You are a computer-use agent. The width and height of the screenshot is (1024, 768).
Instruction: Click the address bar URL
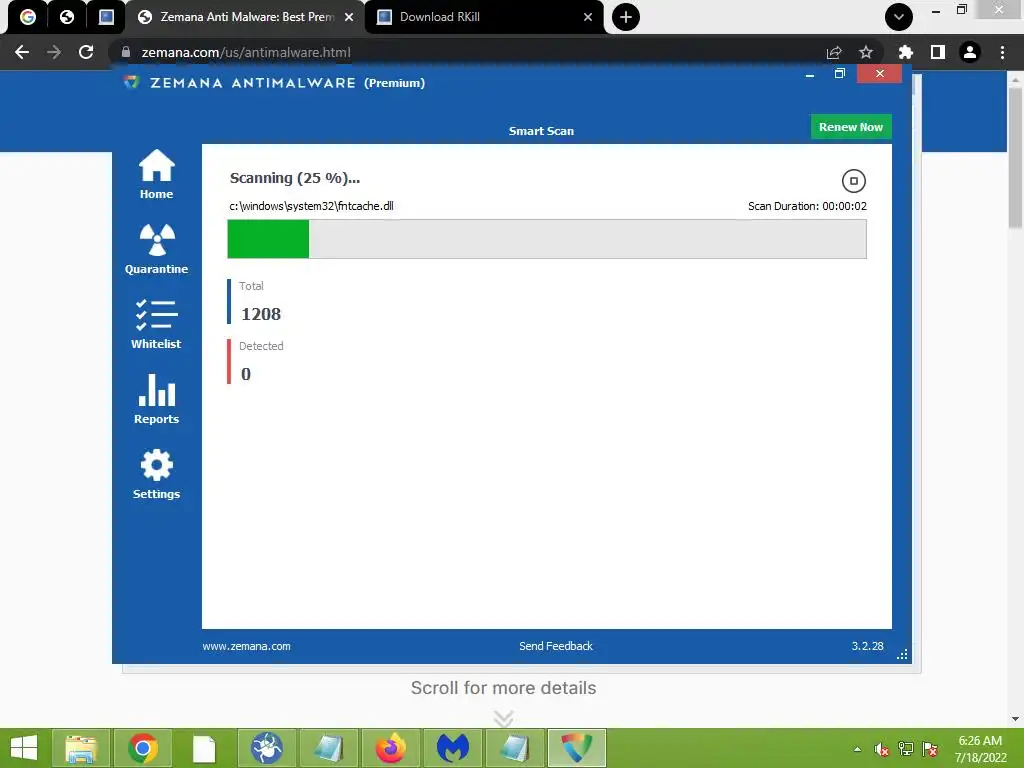click(246, 52)
